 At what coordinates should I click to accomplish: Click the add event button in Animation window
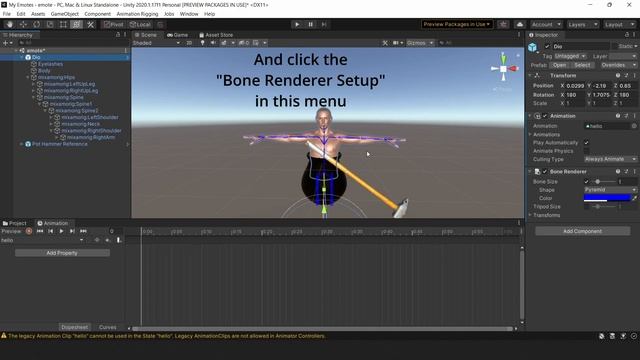[119, 240]
